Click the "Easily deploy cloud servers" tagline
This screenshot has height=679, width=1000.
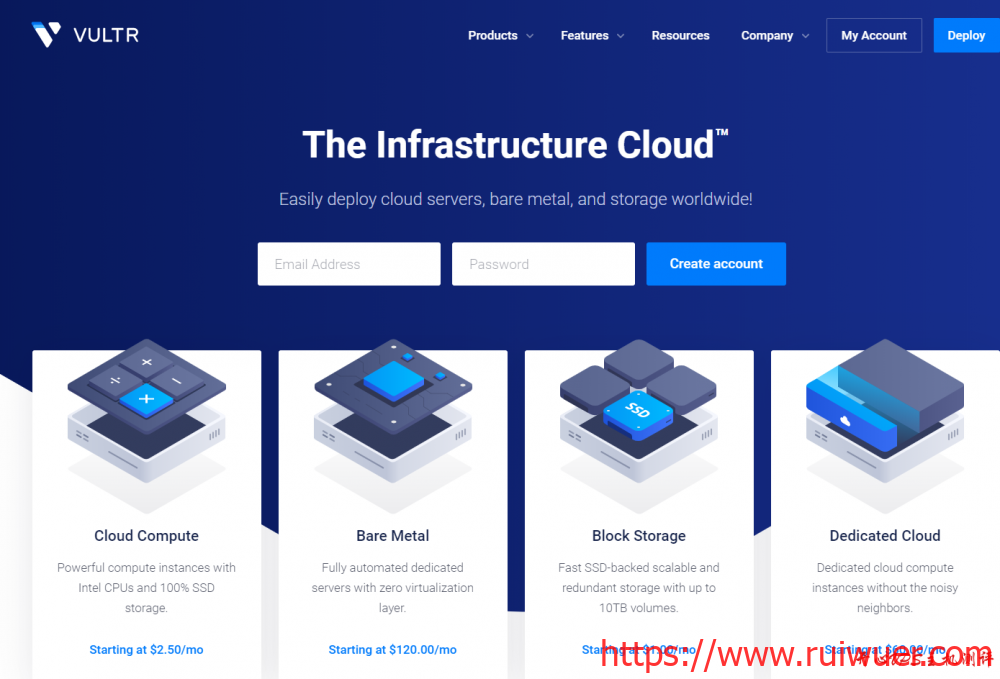point(515,199)
